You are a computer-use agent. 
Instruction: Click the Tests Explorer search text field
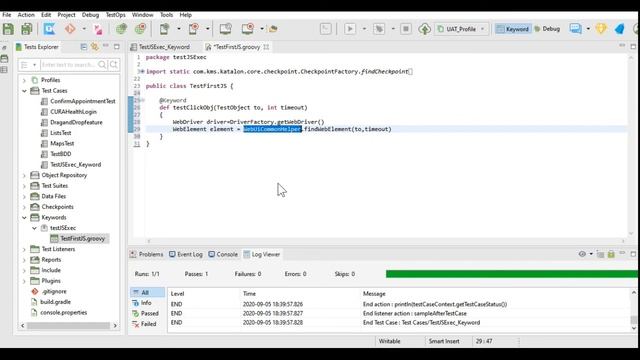tap(68, 65)
